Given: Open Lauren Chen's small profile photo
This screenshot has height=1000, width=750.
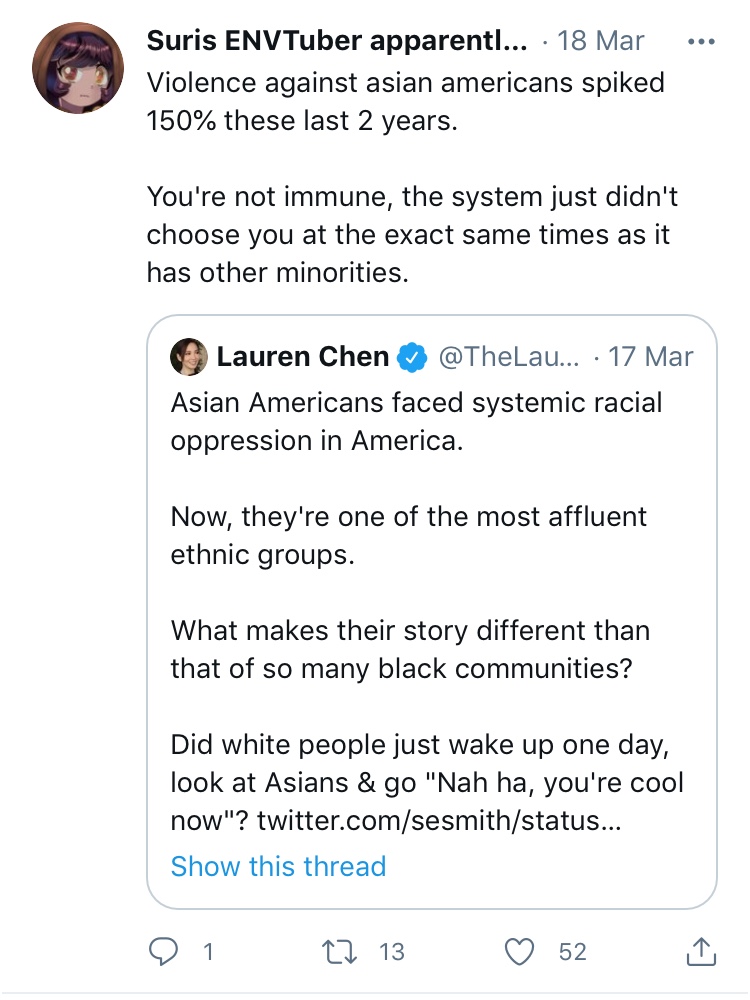Looking at the screenshot, I should tap(189, 357).
